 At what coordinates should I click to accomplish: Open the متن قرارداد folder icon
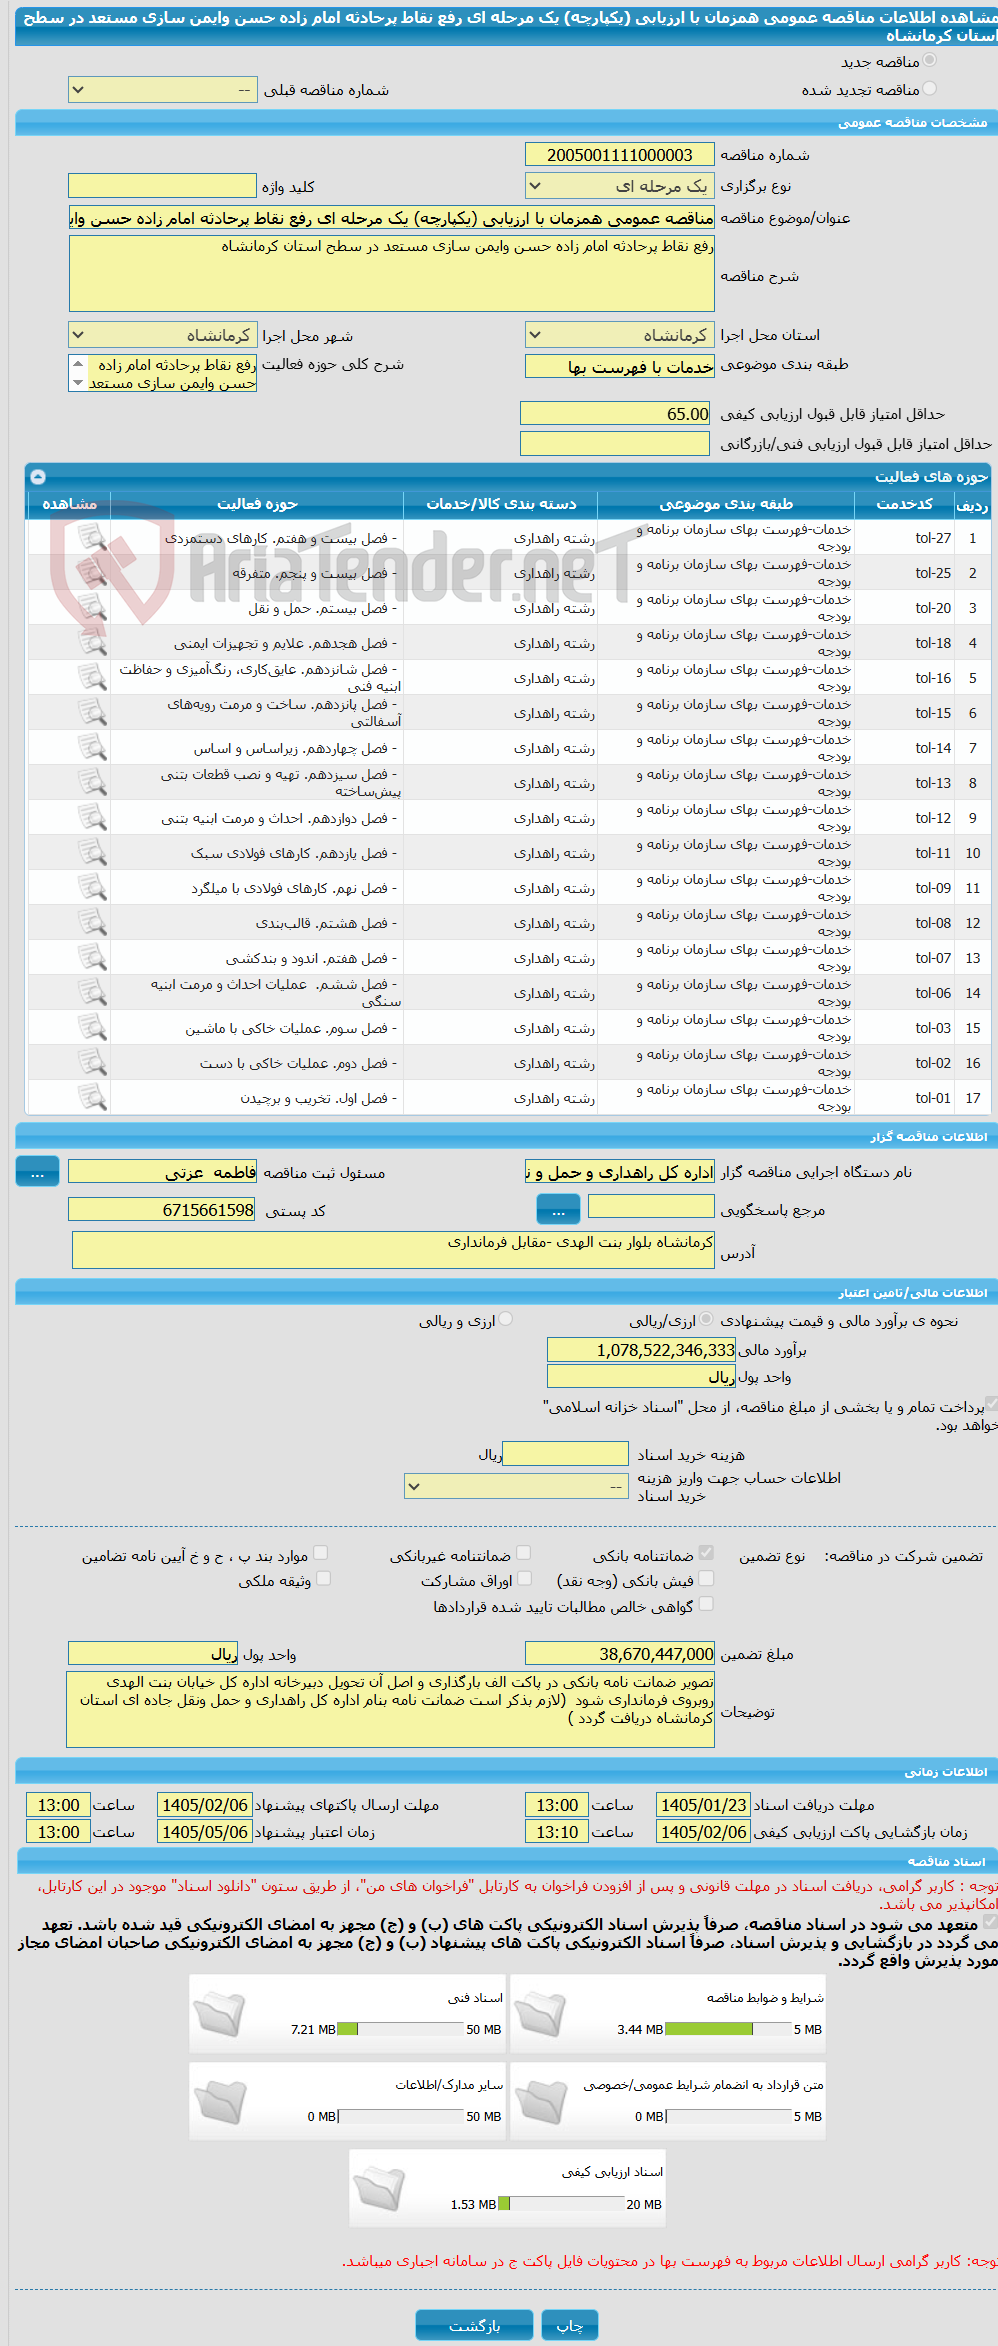[540, 2101]
